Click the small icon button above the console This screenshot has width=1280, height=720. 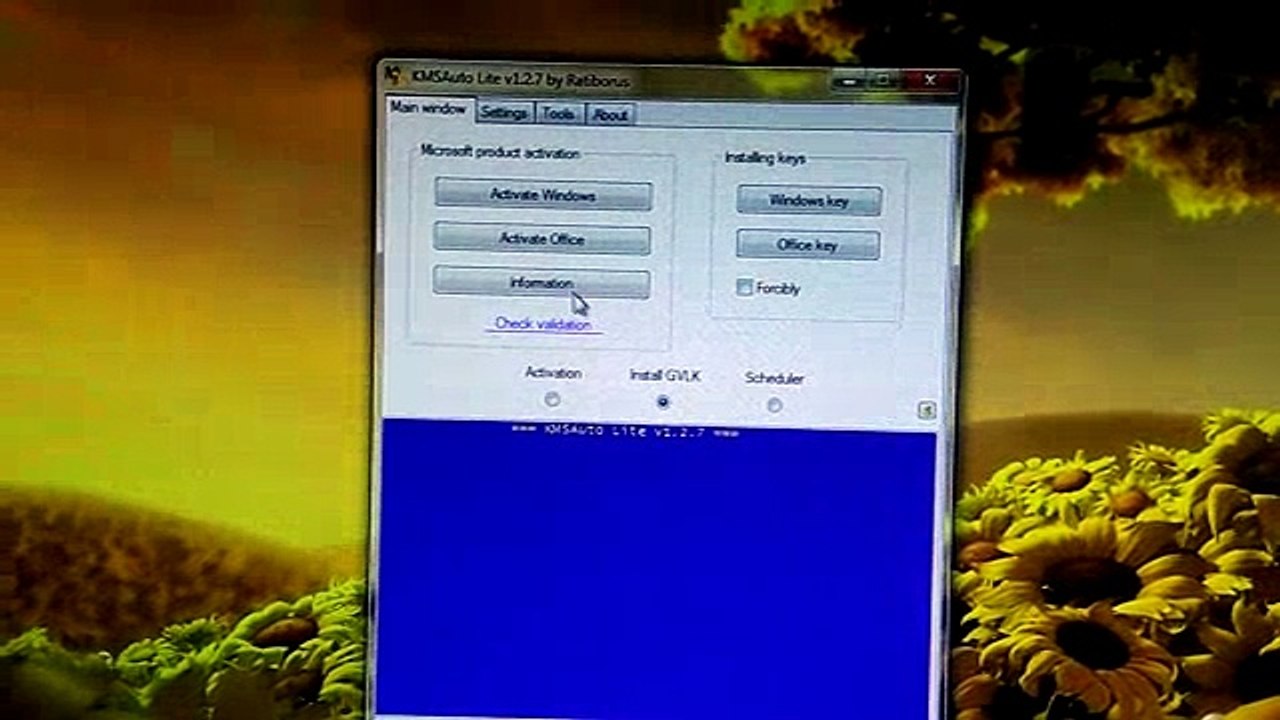click(926, 410)
